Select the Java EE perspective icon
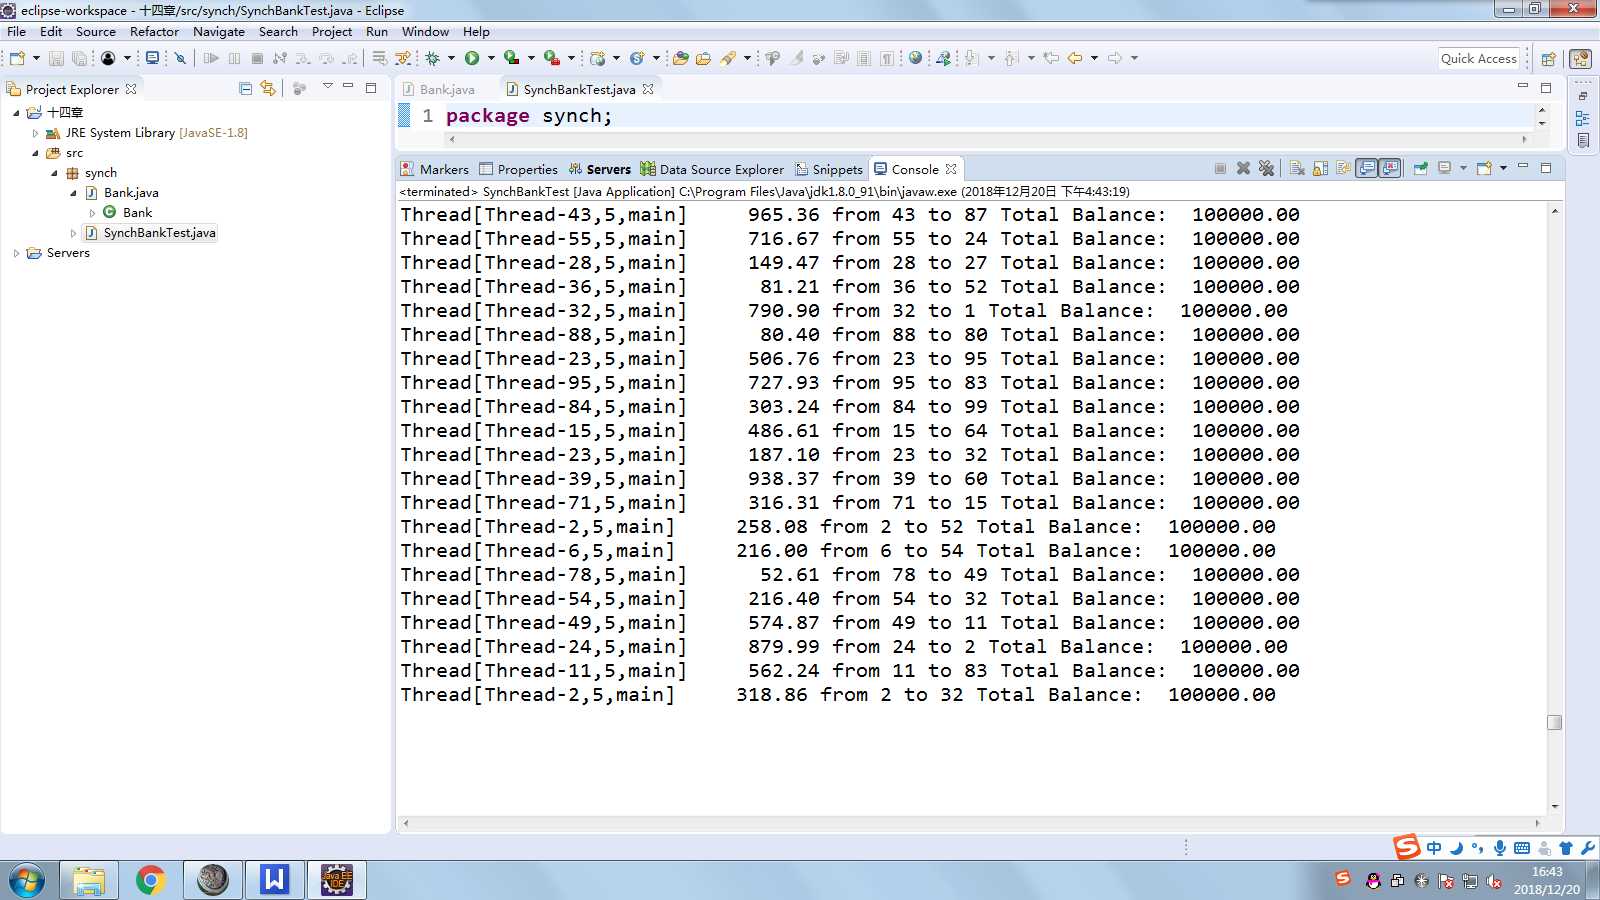Screen dimensions: 1600x900 tap(1580, 59)
